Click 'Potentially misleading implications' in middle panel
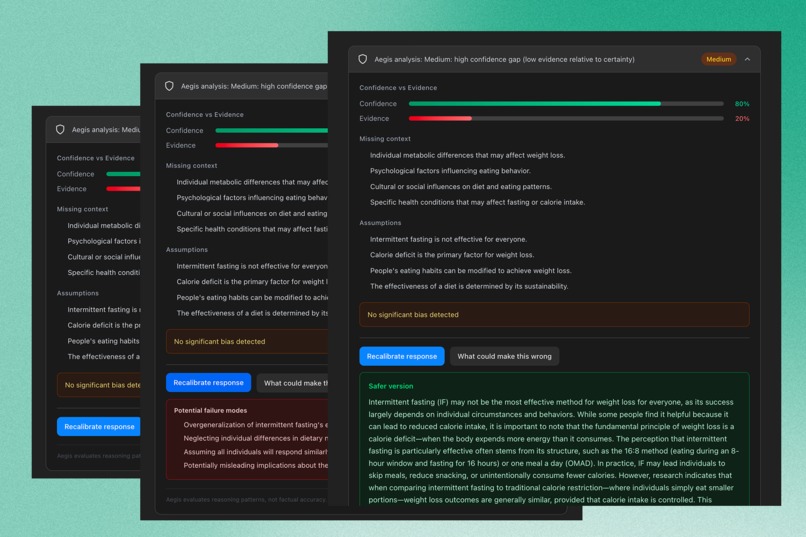 click(x=255, y=466)
